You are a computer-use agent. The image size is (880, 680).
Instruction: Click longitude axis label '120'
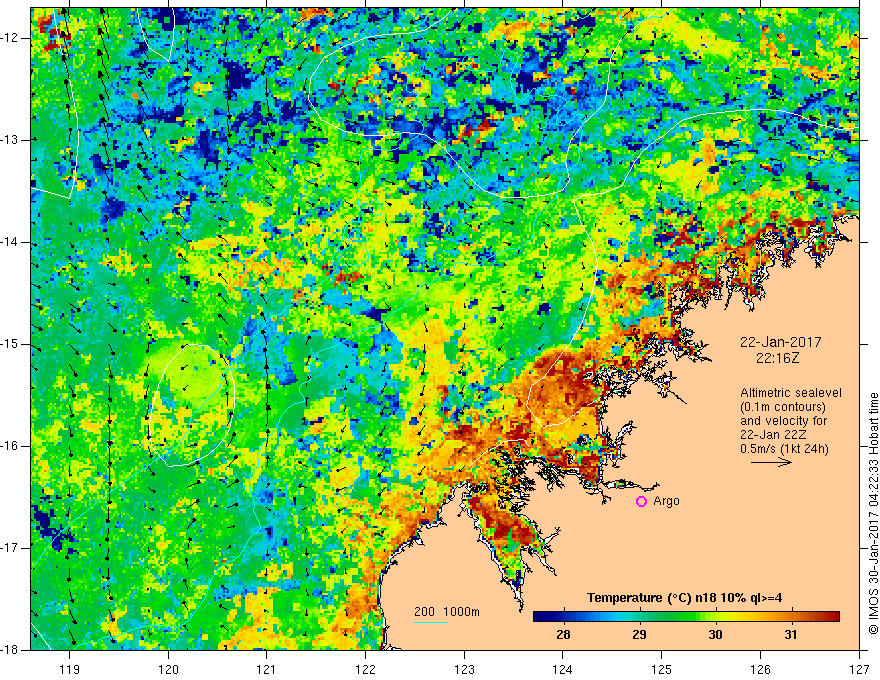pyautogui.click(x=168, y=669)
